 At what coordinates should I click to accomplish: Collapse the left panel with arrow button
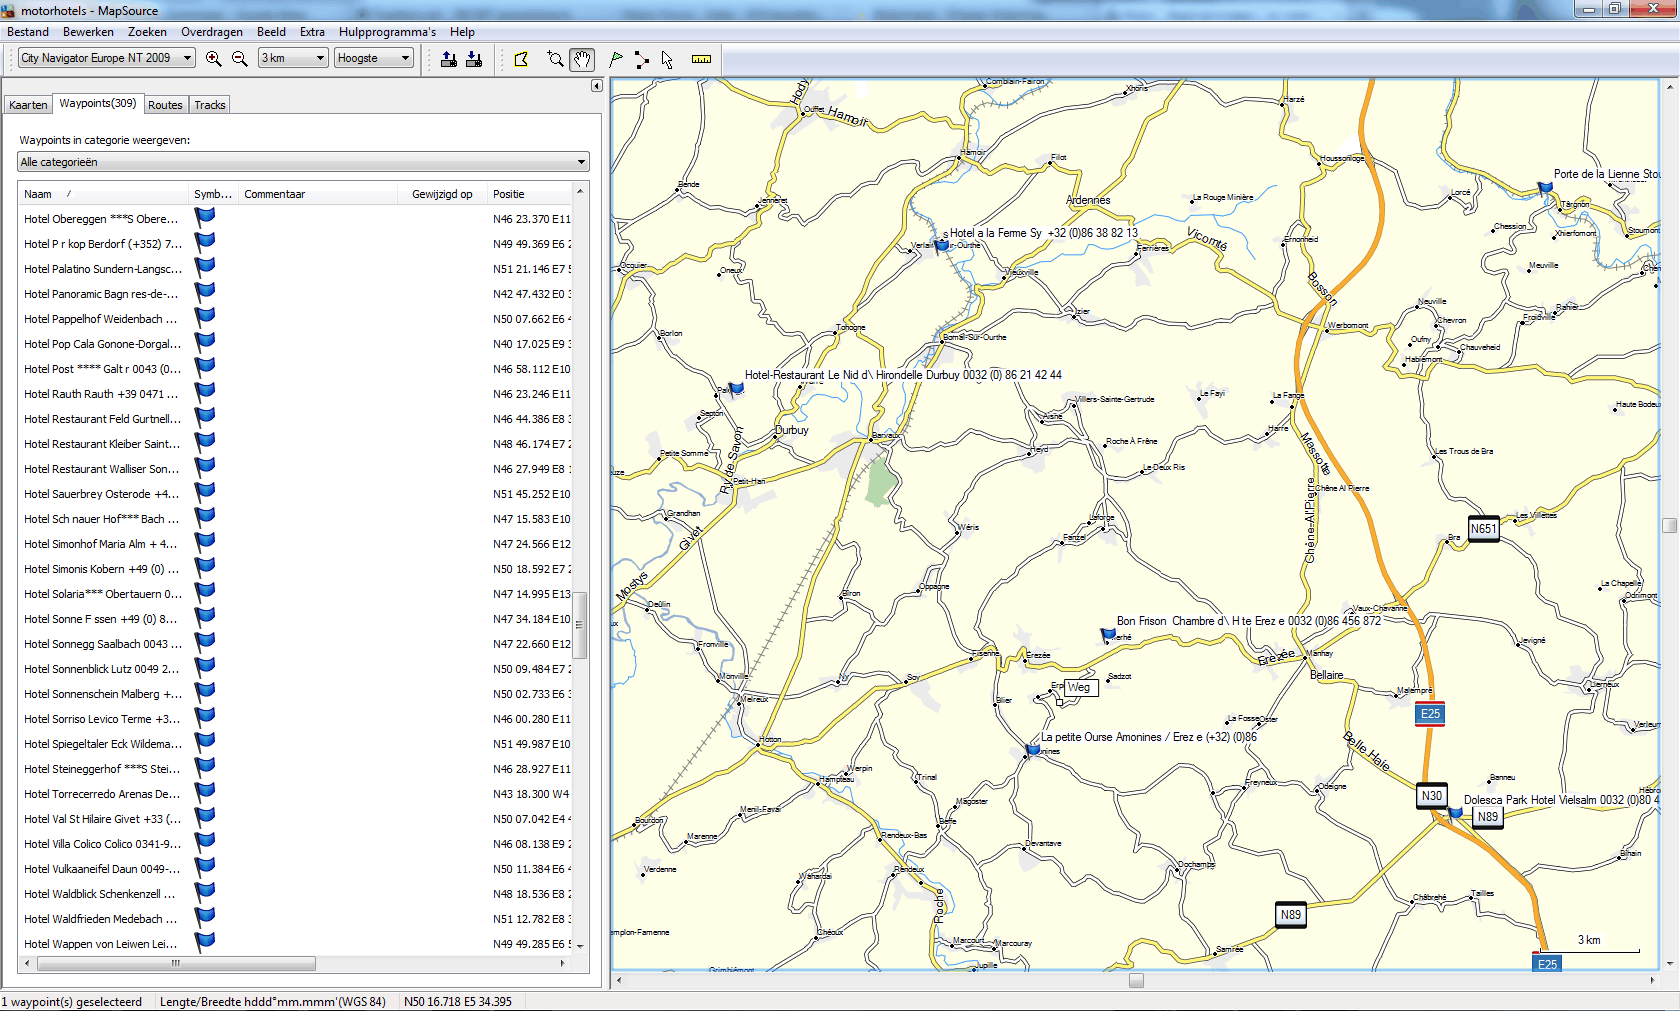coord(597,86)
